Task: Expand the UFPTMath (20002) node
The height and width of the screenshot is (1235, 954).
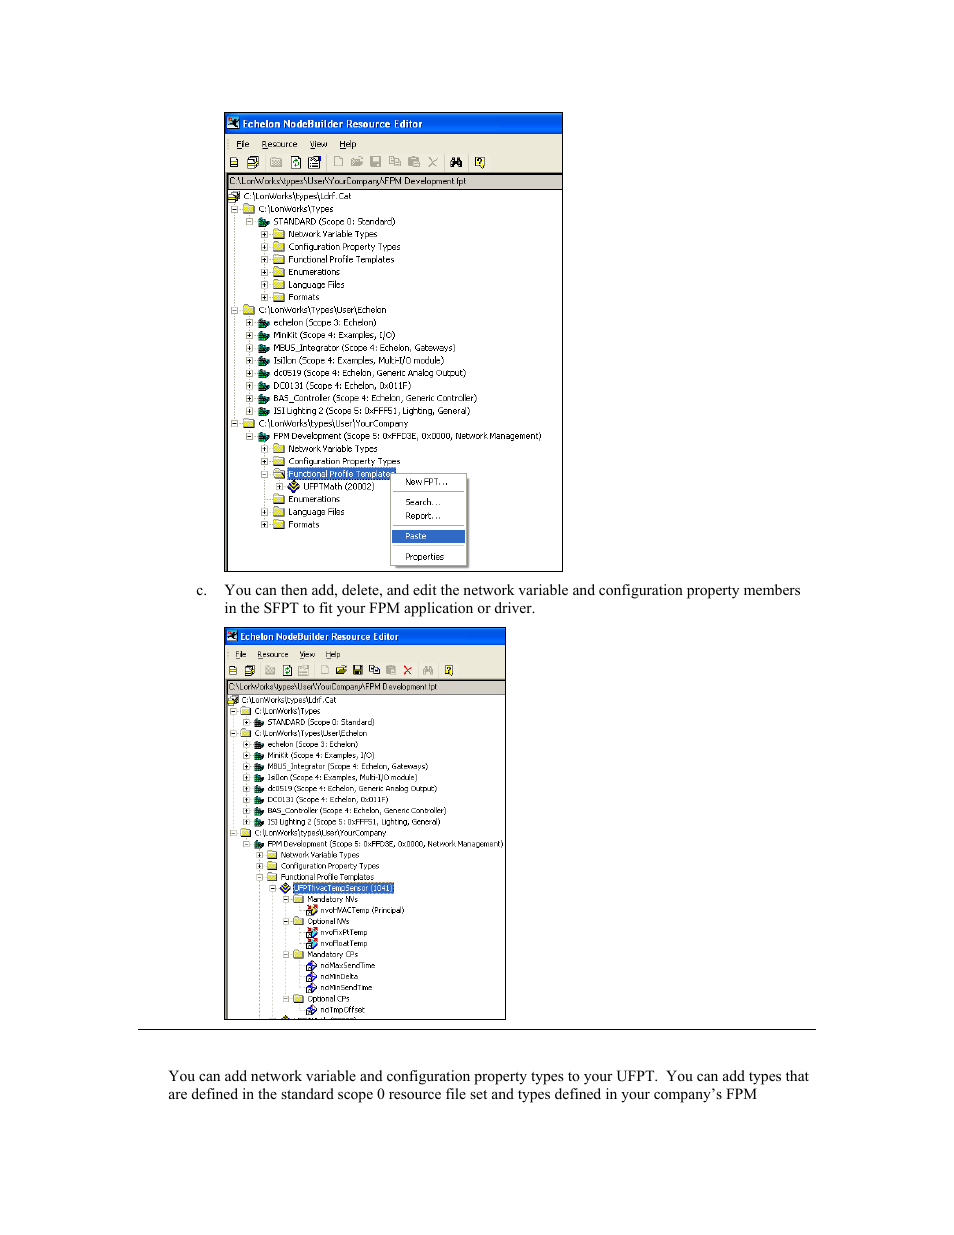Action: [x=280, y=487]
